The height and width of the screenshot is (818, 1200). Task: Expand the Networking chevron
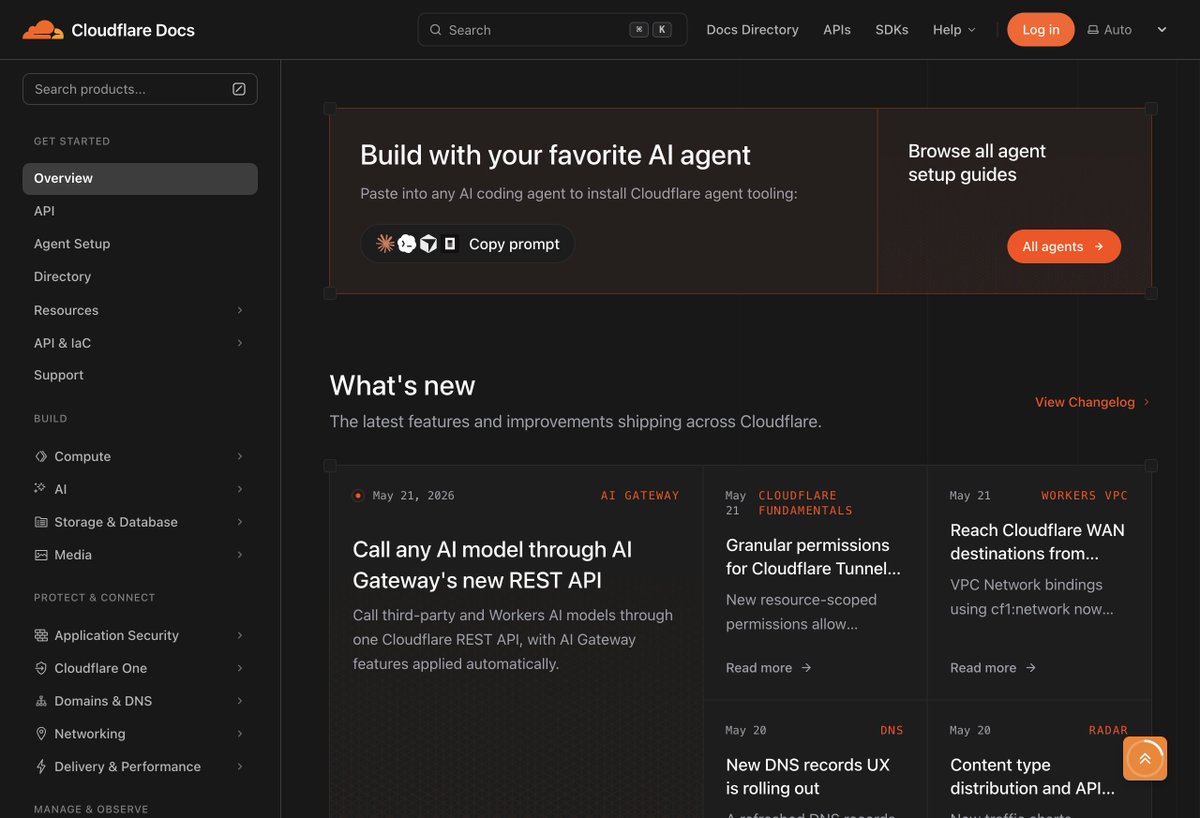pyautogui.click(x=240, y=734)
